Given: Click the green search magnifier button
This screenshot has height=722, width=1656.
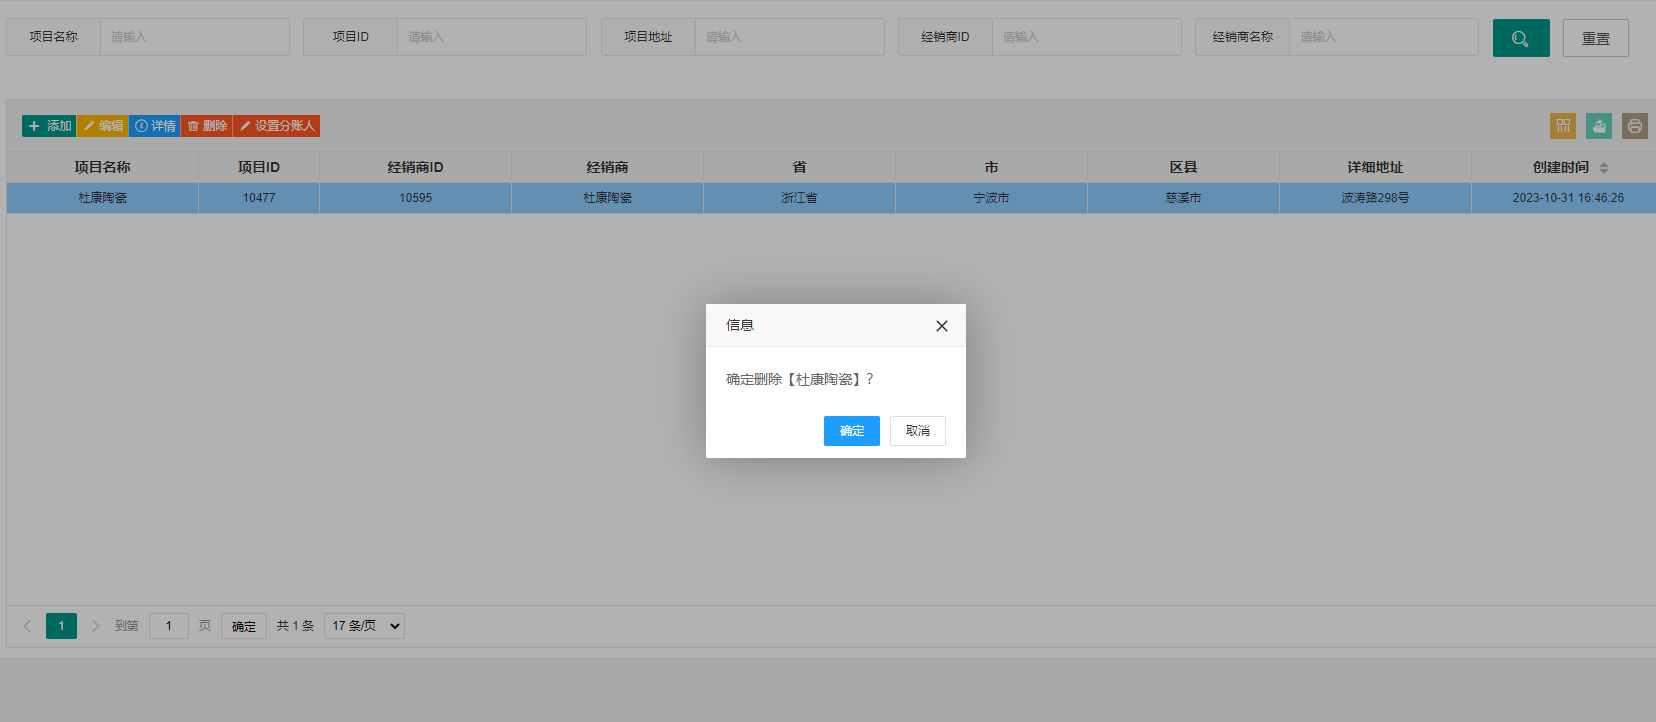Looking at the screenshot, I should [1521, 38].
